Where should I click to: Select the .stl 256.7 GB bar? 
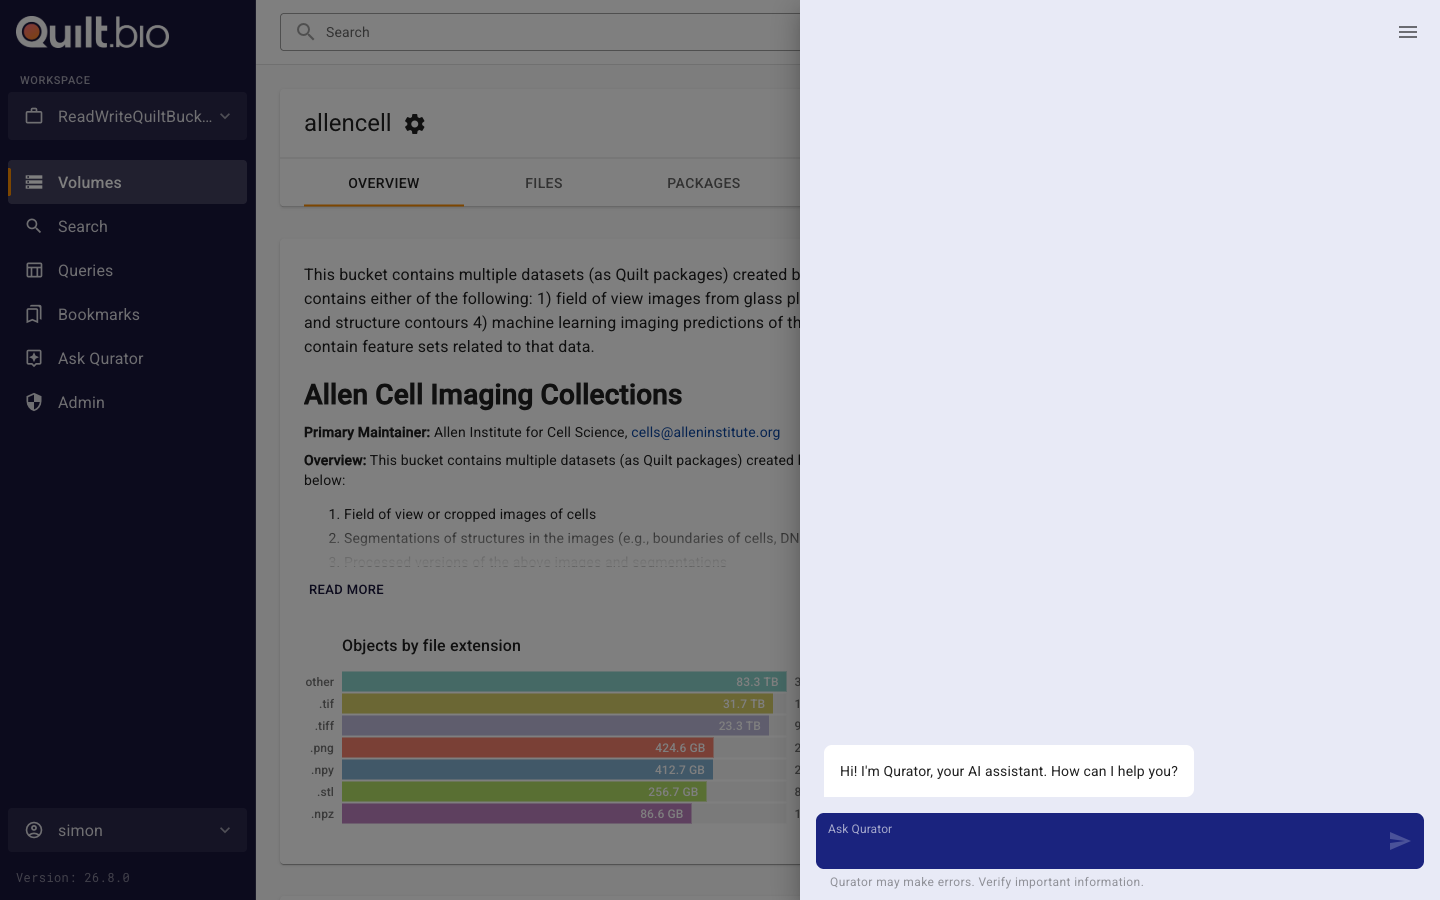pos(524,792)
